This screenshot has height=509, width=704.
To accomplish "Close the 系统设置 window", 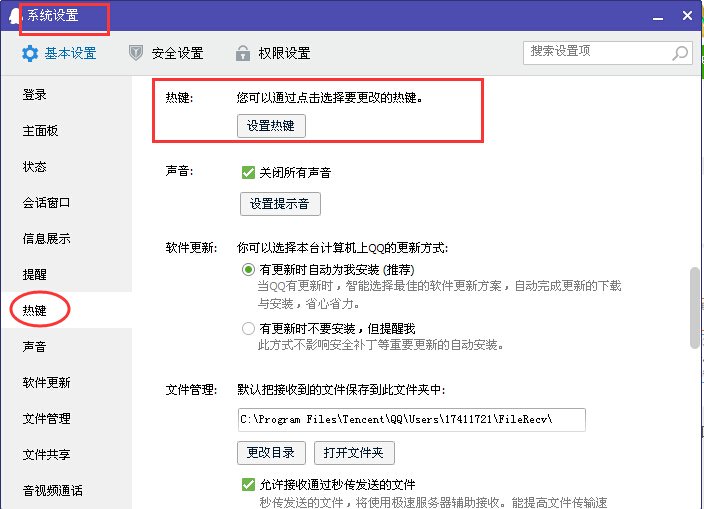I will pyautogui.click(x=687, y=16).
